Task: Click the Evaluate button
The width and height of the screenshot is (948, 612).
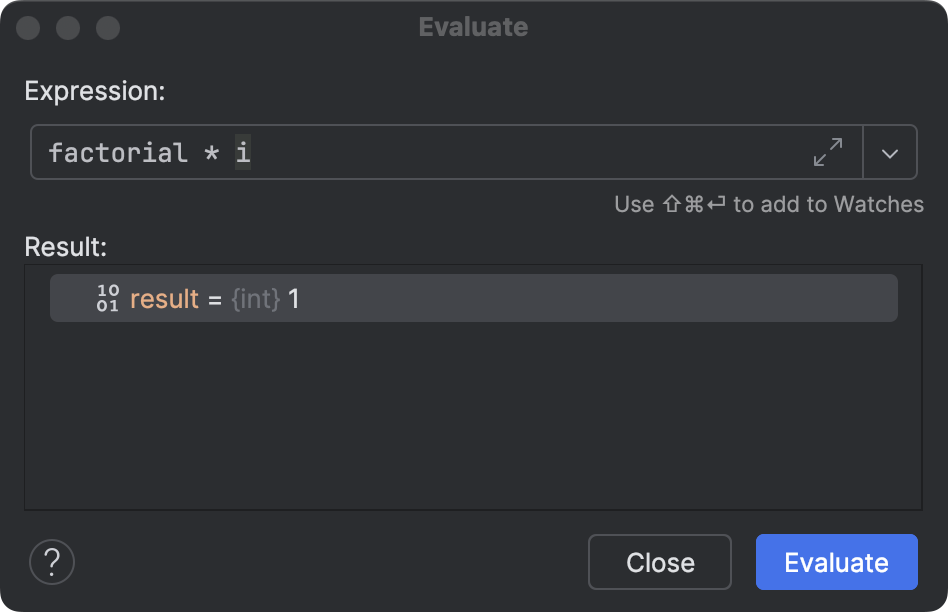Action: tap(836, 561)
